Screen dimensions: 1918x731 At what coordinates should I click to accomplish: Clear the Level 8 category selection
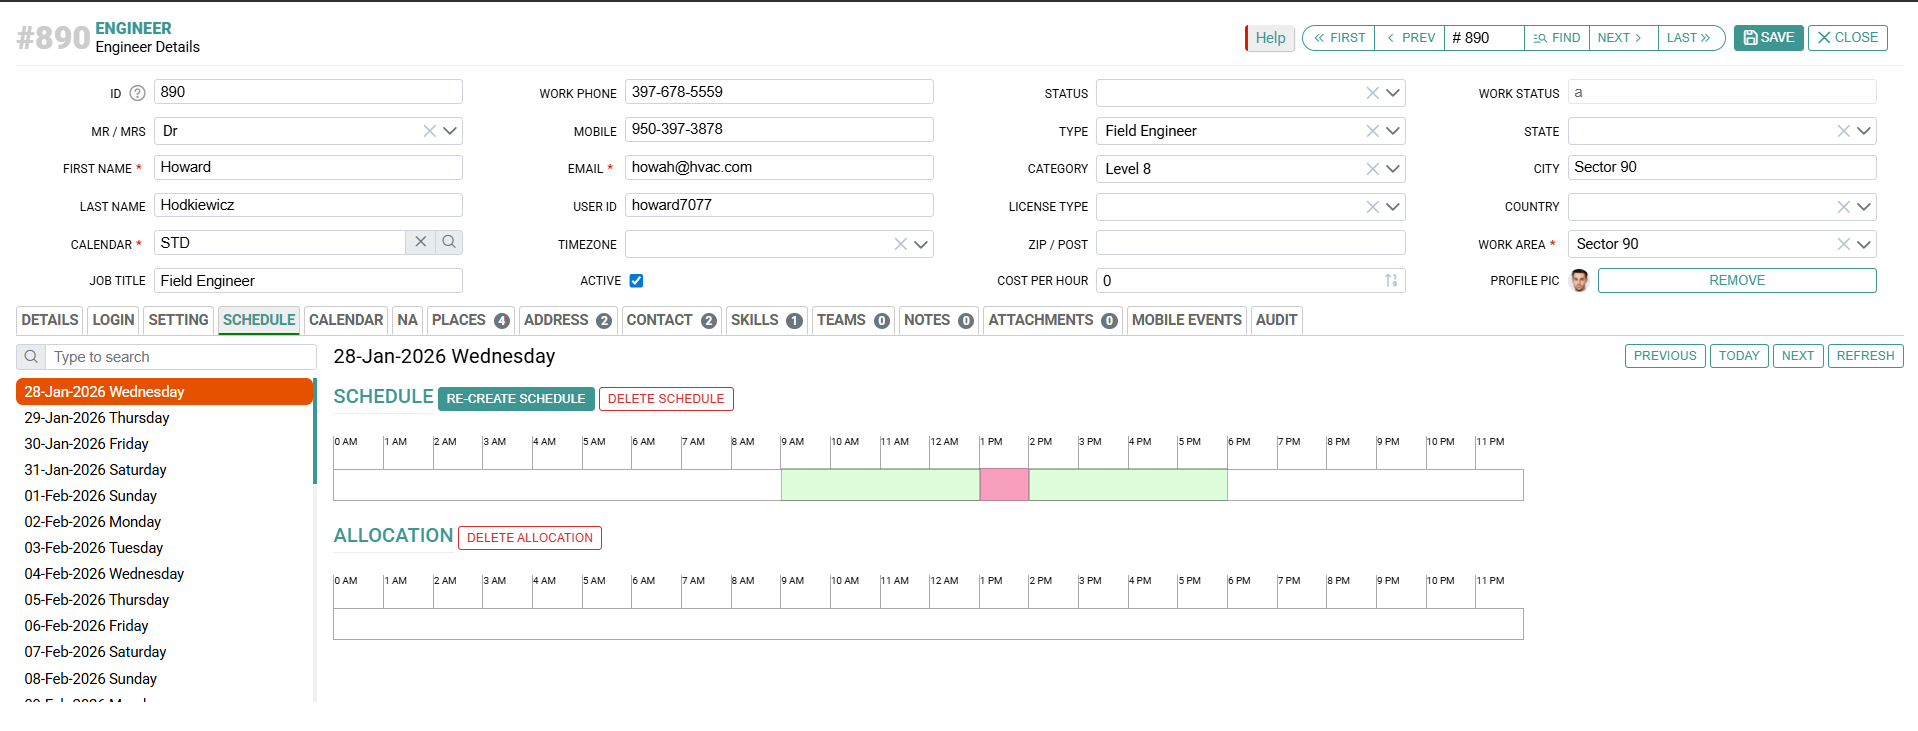pyautogui.click(x=1372, y=169)
